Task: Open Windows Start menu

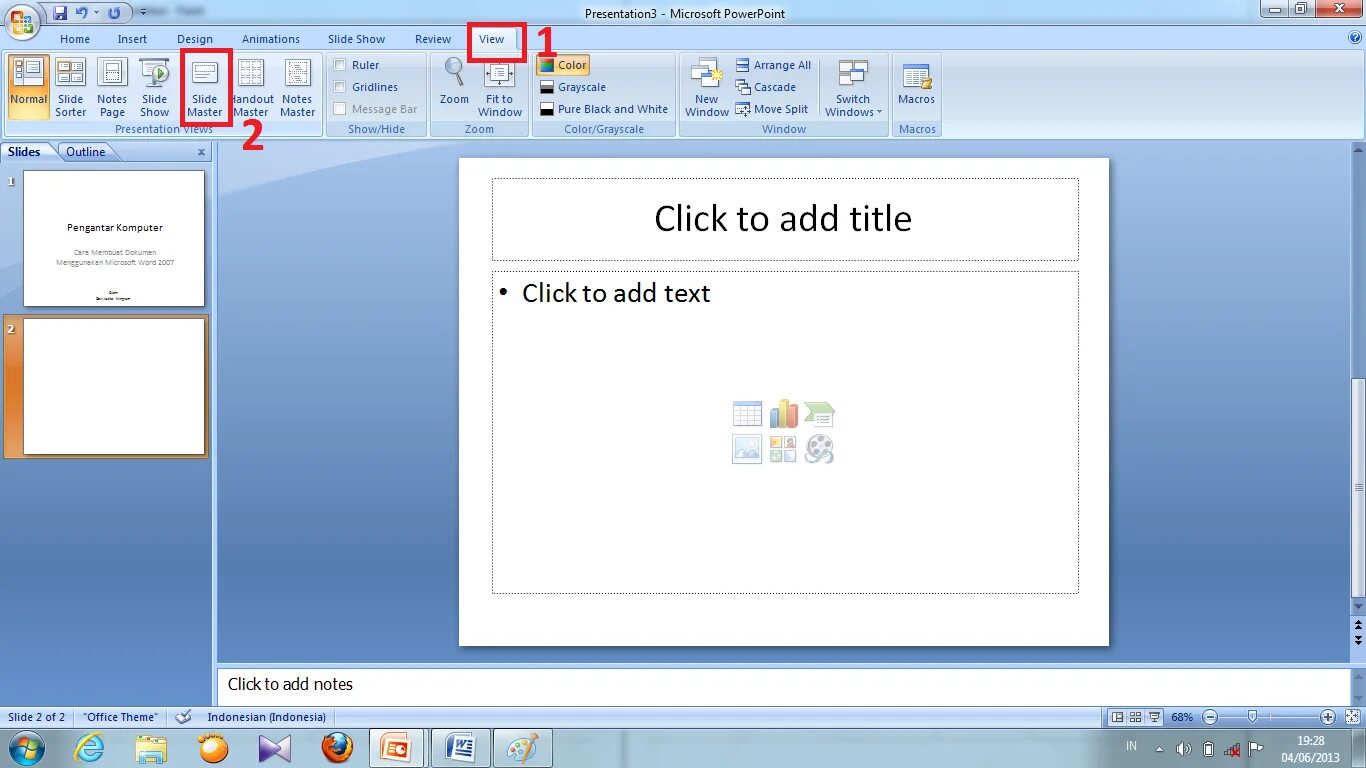Action: (25, 748)
